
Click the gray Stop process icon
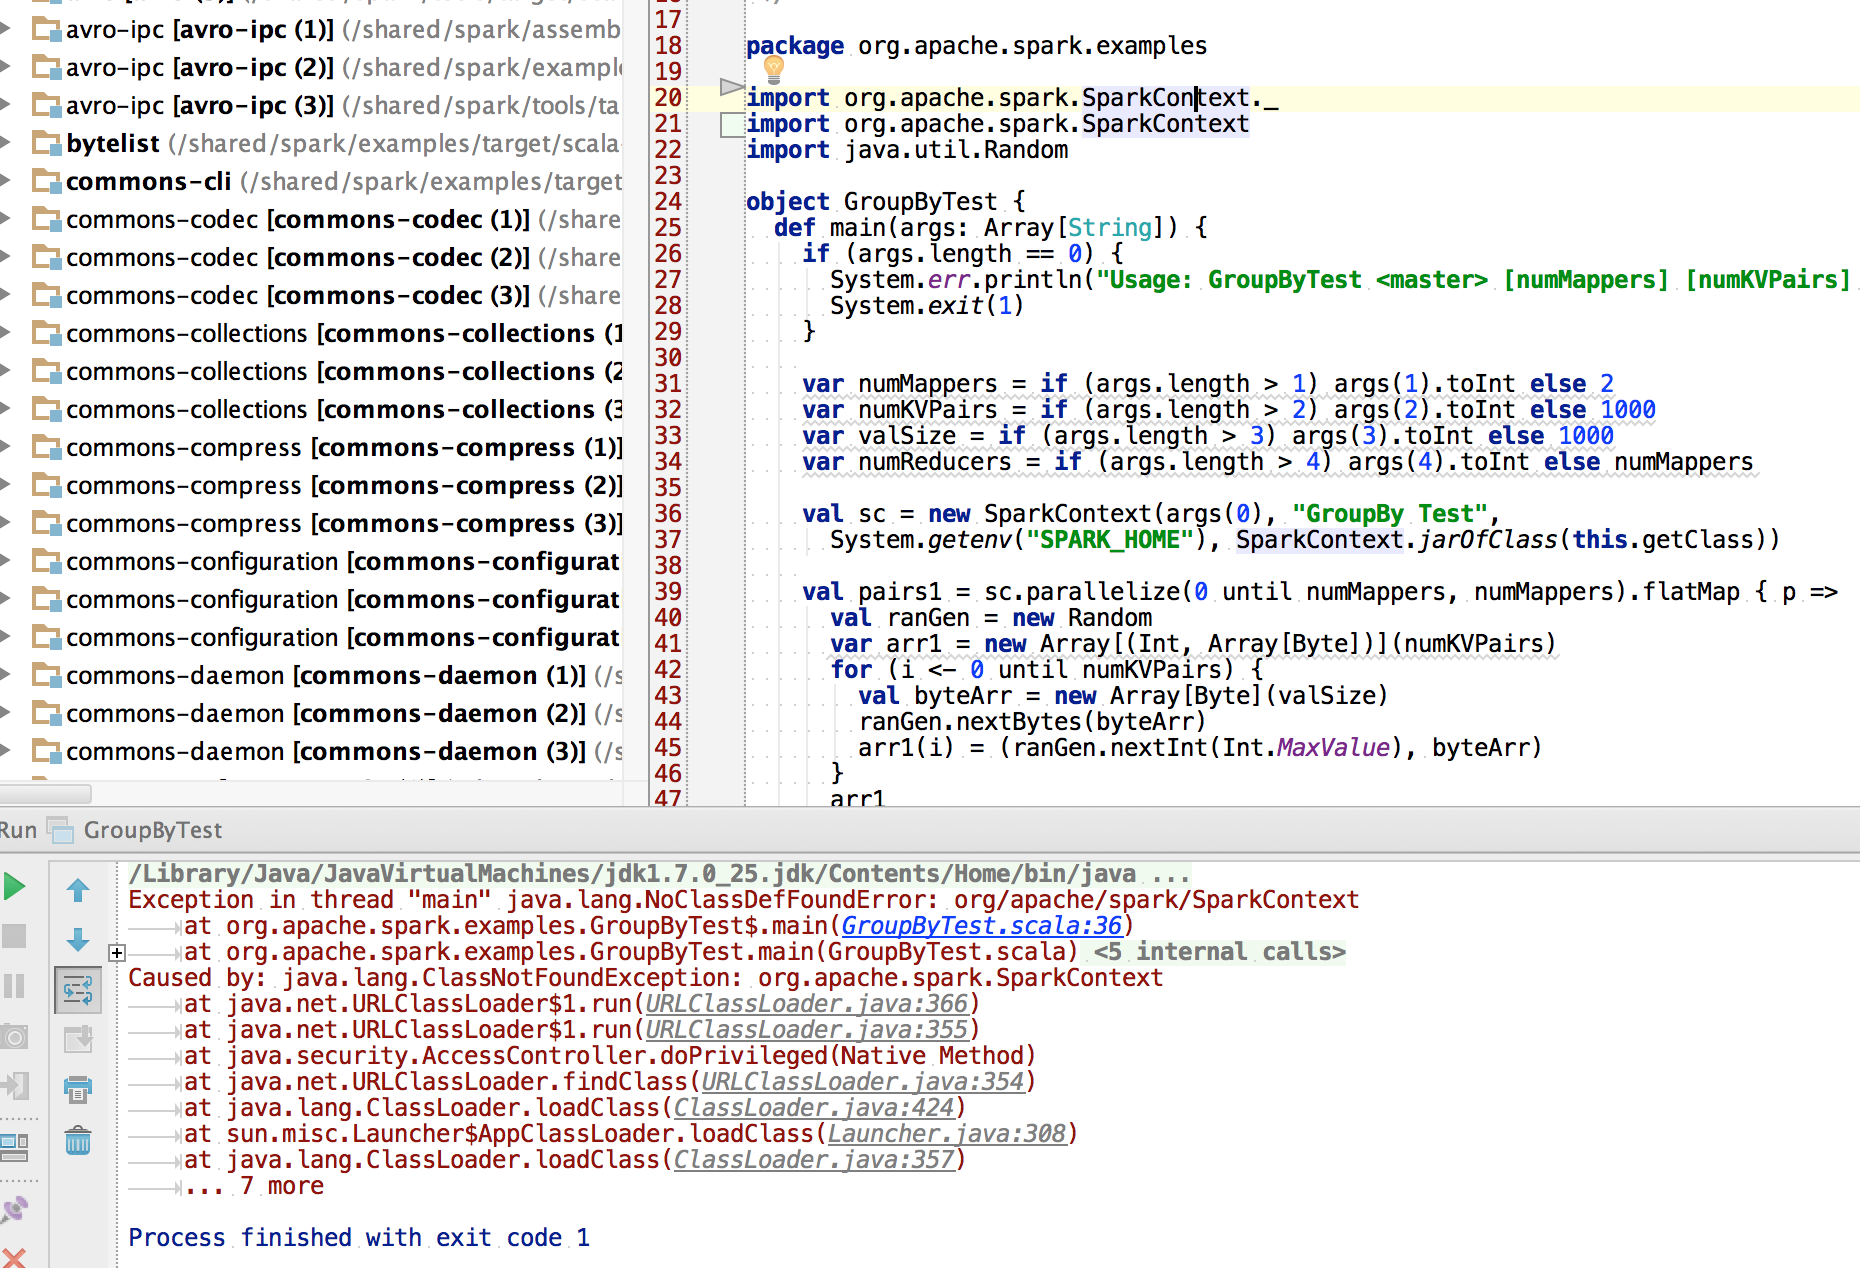pos(14,936)
